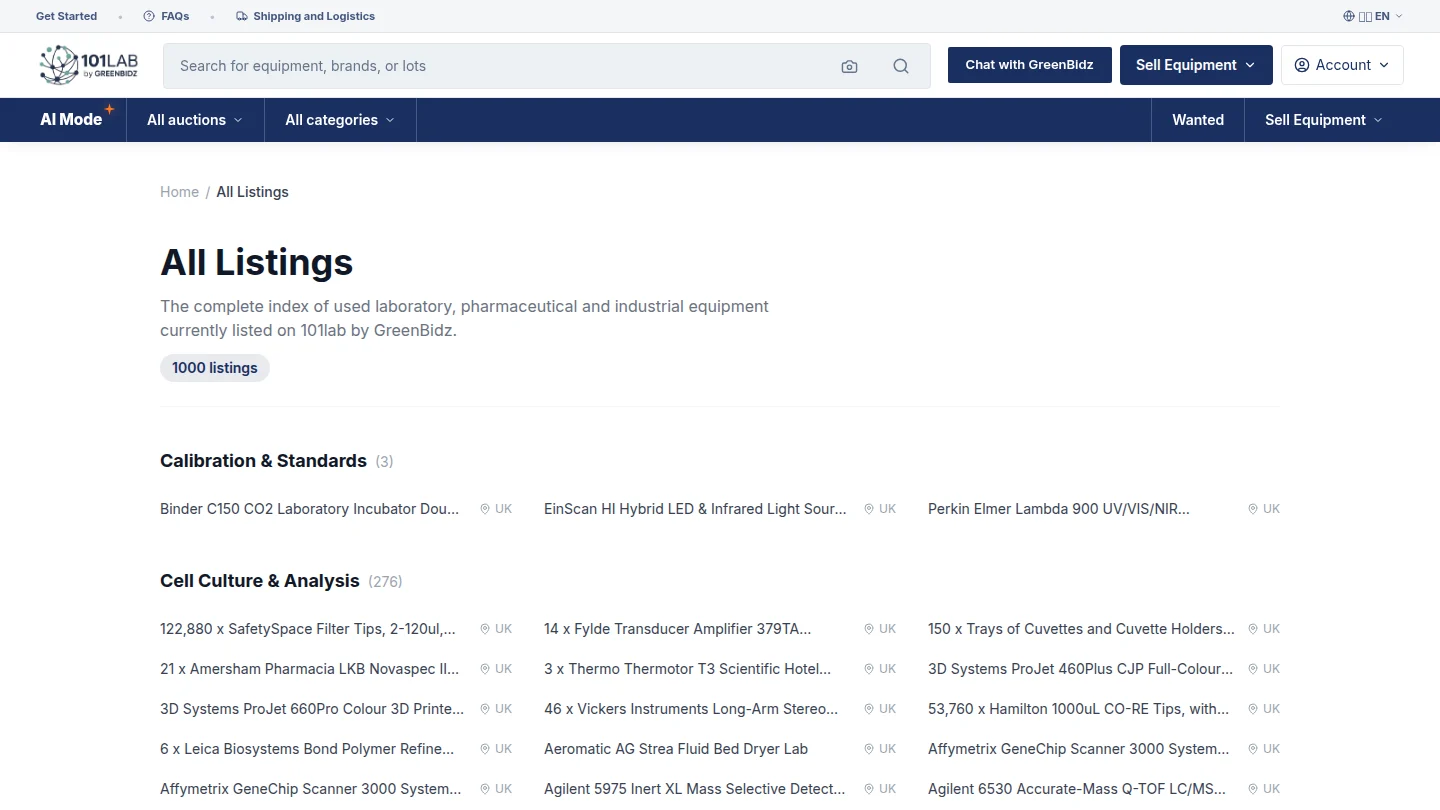This screenshot has height=810, width=1440.
Task: Click Chat with GreenBidz button
Action: pyautogui.click(x=1030, y=65)
